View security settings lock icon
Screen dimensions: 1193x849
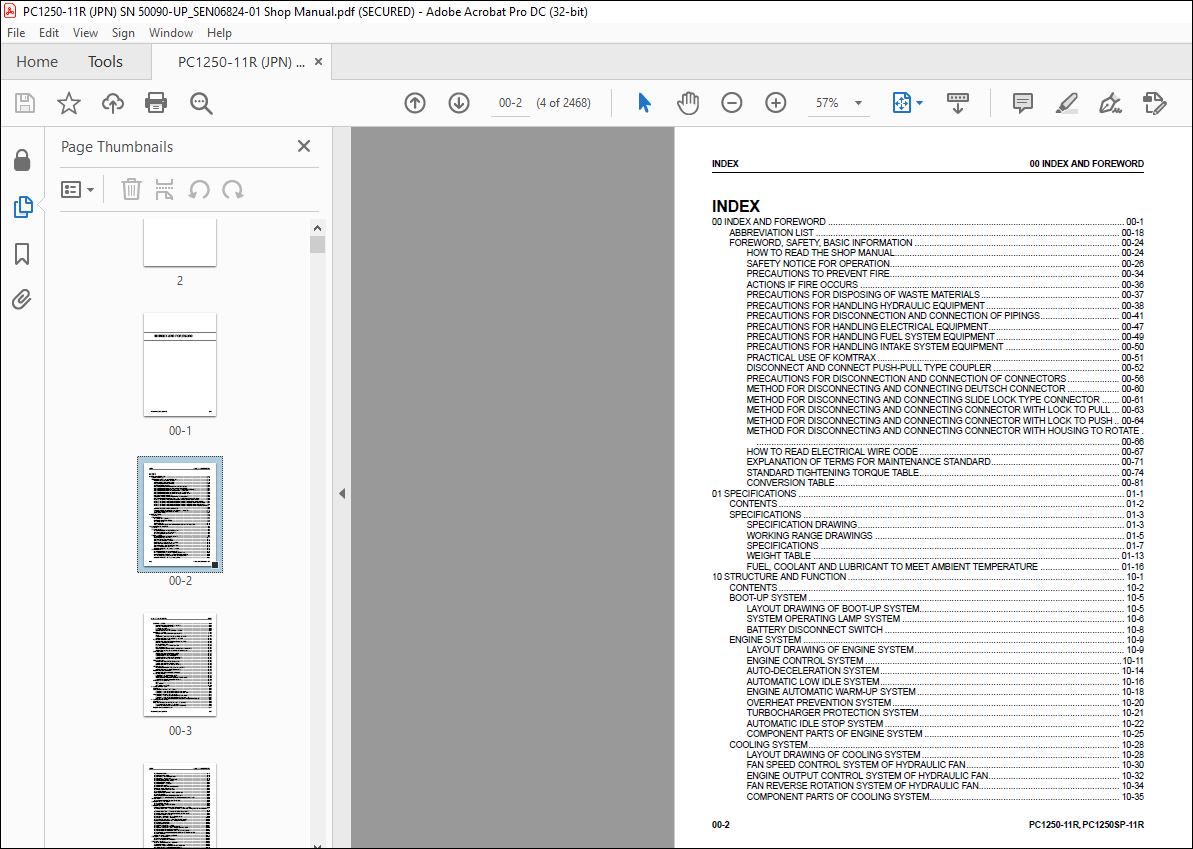(22, 160)
